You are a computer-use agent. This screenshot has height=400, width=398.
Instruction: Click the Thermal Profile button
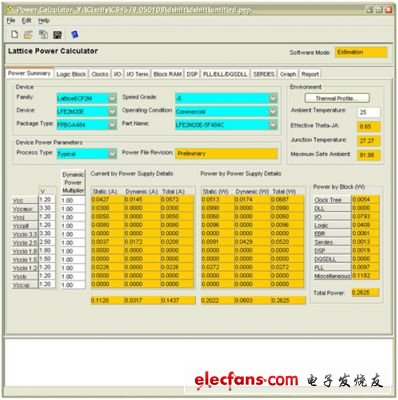337,98
